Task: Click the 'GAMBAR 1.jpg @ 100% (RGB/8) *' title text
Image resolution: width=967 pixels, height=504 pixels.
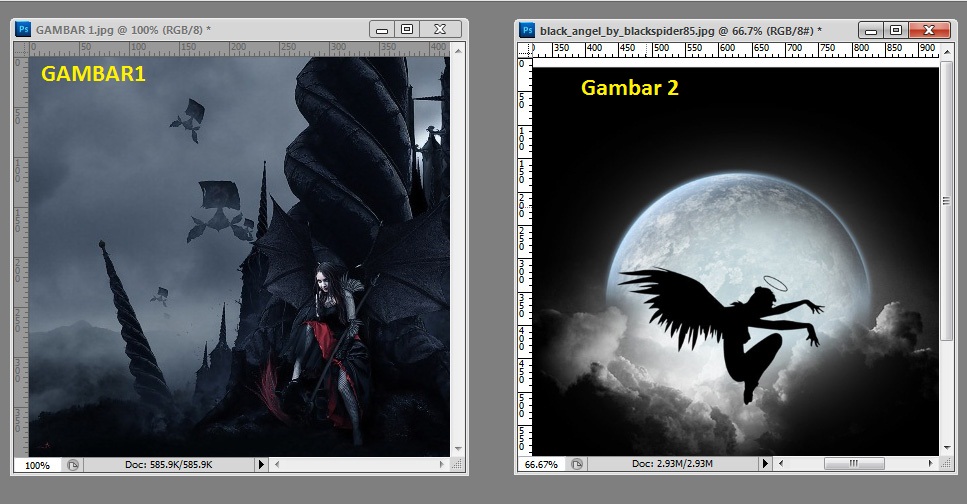Action: coord(123,30)
